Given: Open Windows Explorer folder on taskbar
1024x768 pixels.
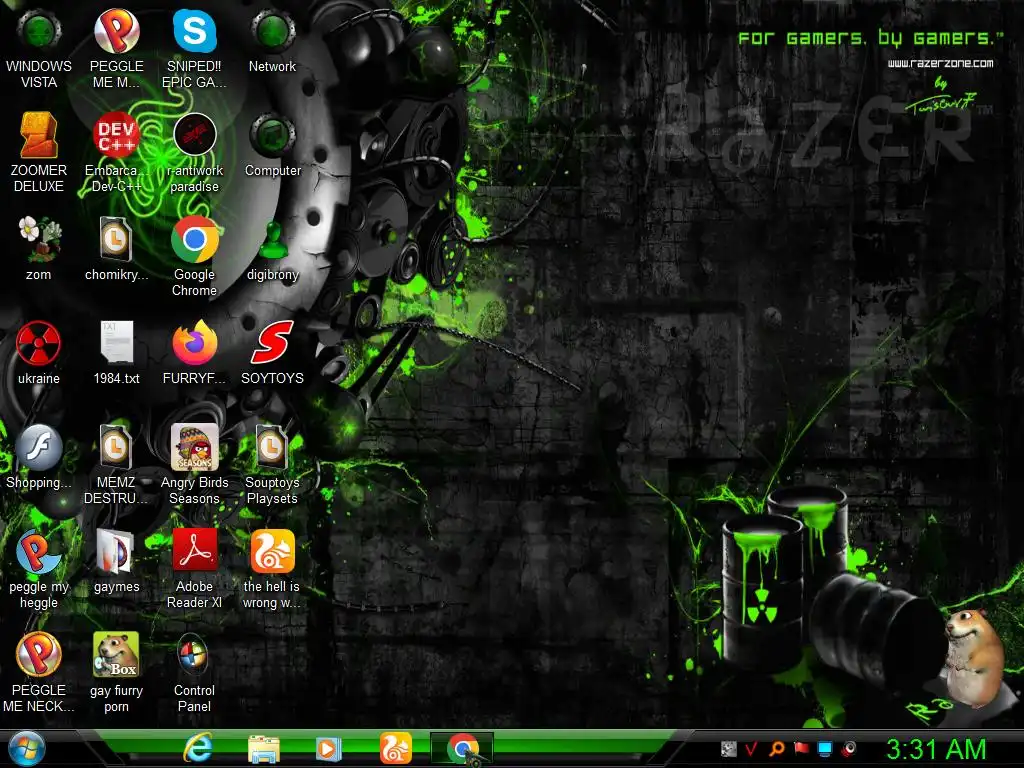Looking at the screenshot, I should (x=264, y=749).
